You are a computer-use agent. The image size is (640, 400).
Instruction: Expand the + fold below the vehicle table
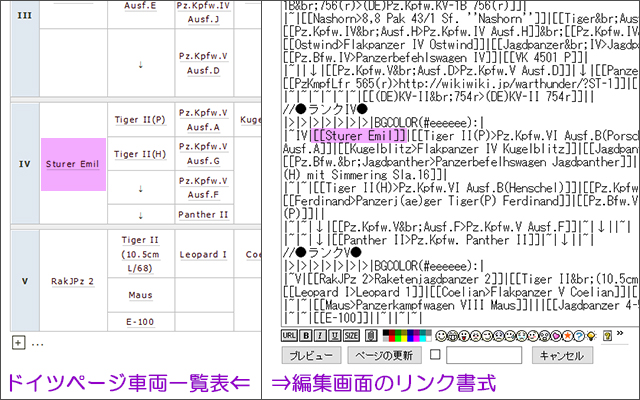pyautogui.click(x=18, y=343)
